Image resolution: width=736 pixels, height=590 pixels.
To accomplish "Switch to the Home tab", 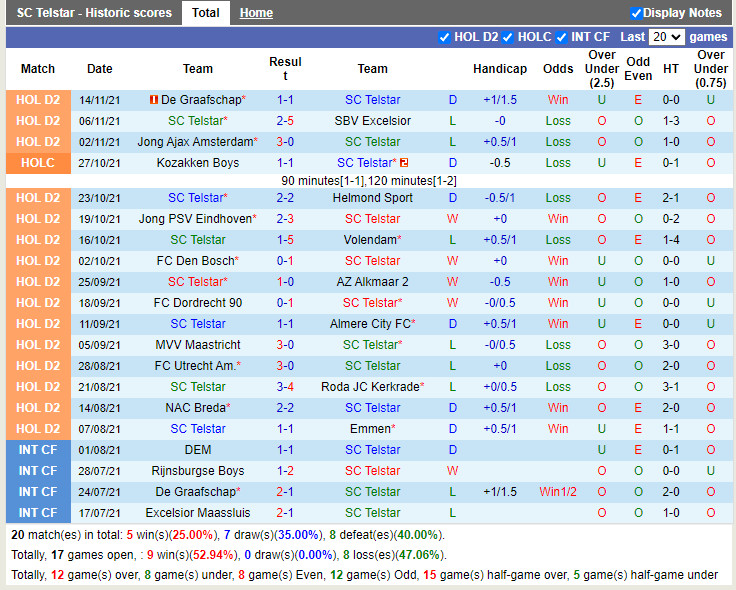I will (256, 13).
